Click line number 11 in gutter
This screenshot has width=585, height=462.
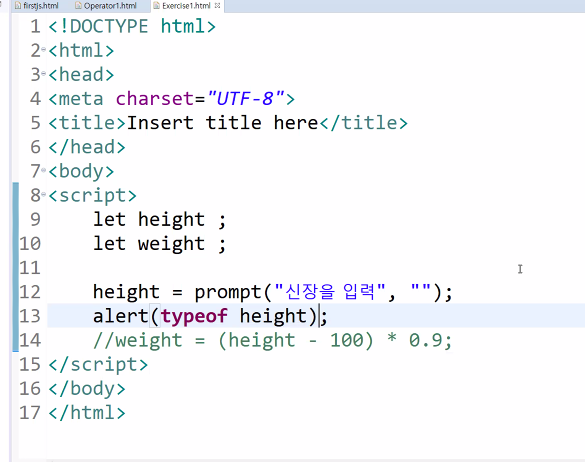[x=30, y=268]
